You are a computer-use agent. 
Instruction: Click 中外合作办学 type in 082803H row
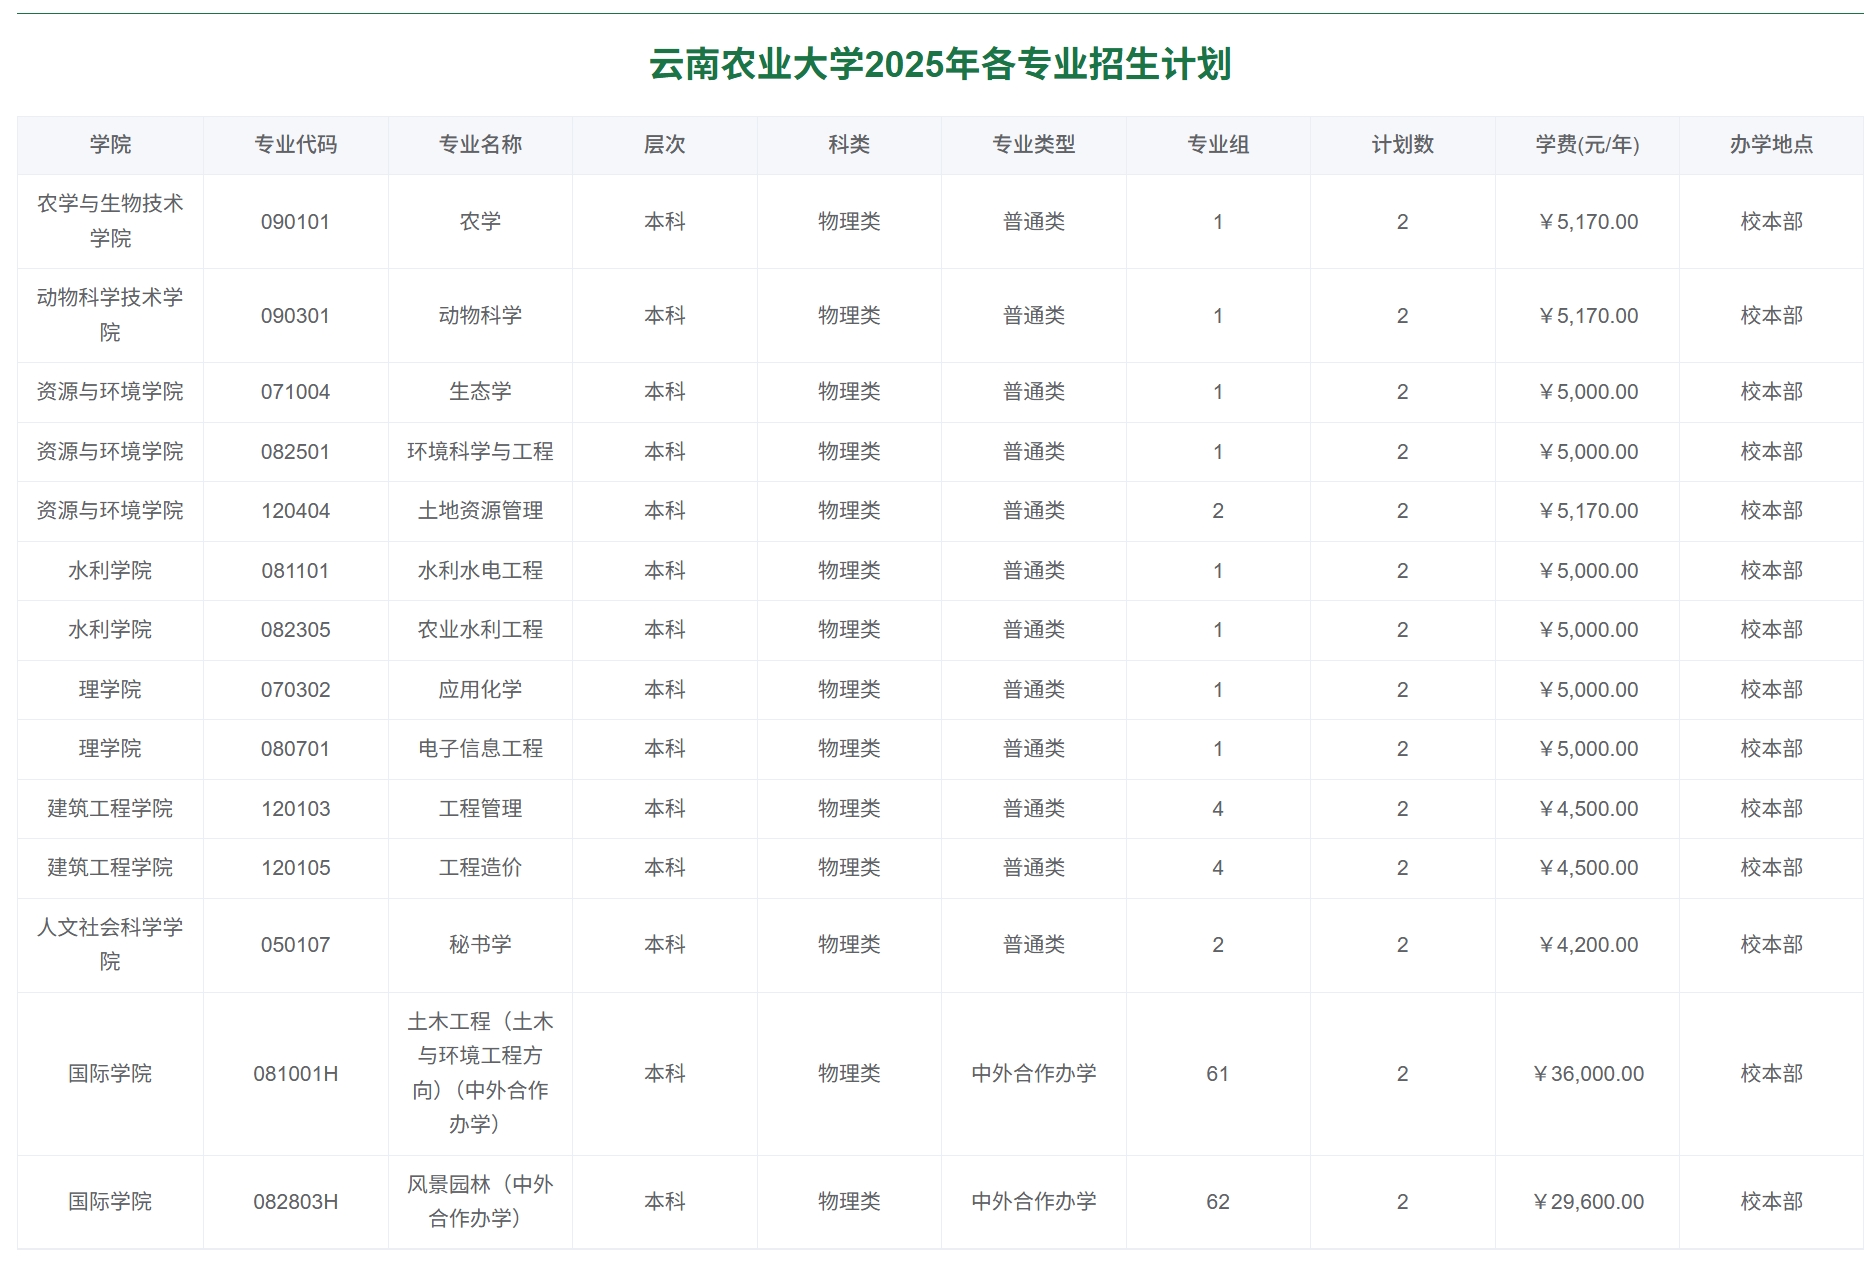[x=1034, y=1202]
